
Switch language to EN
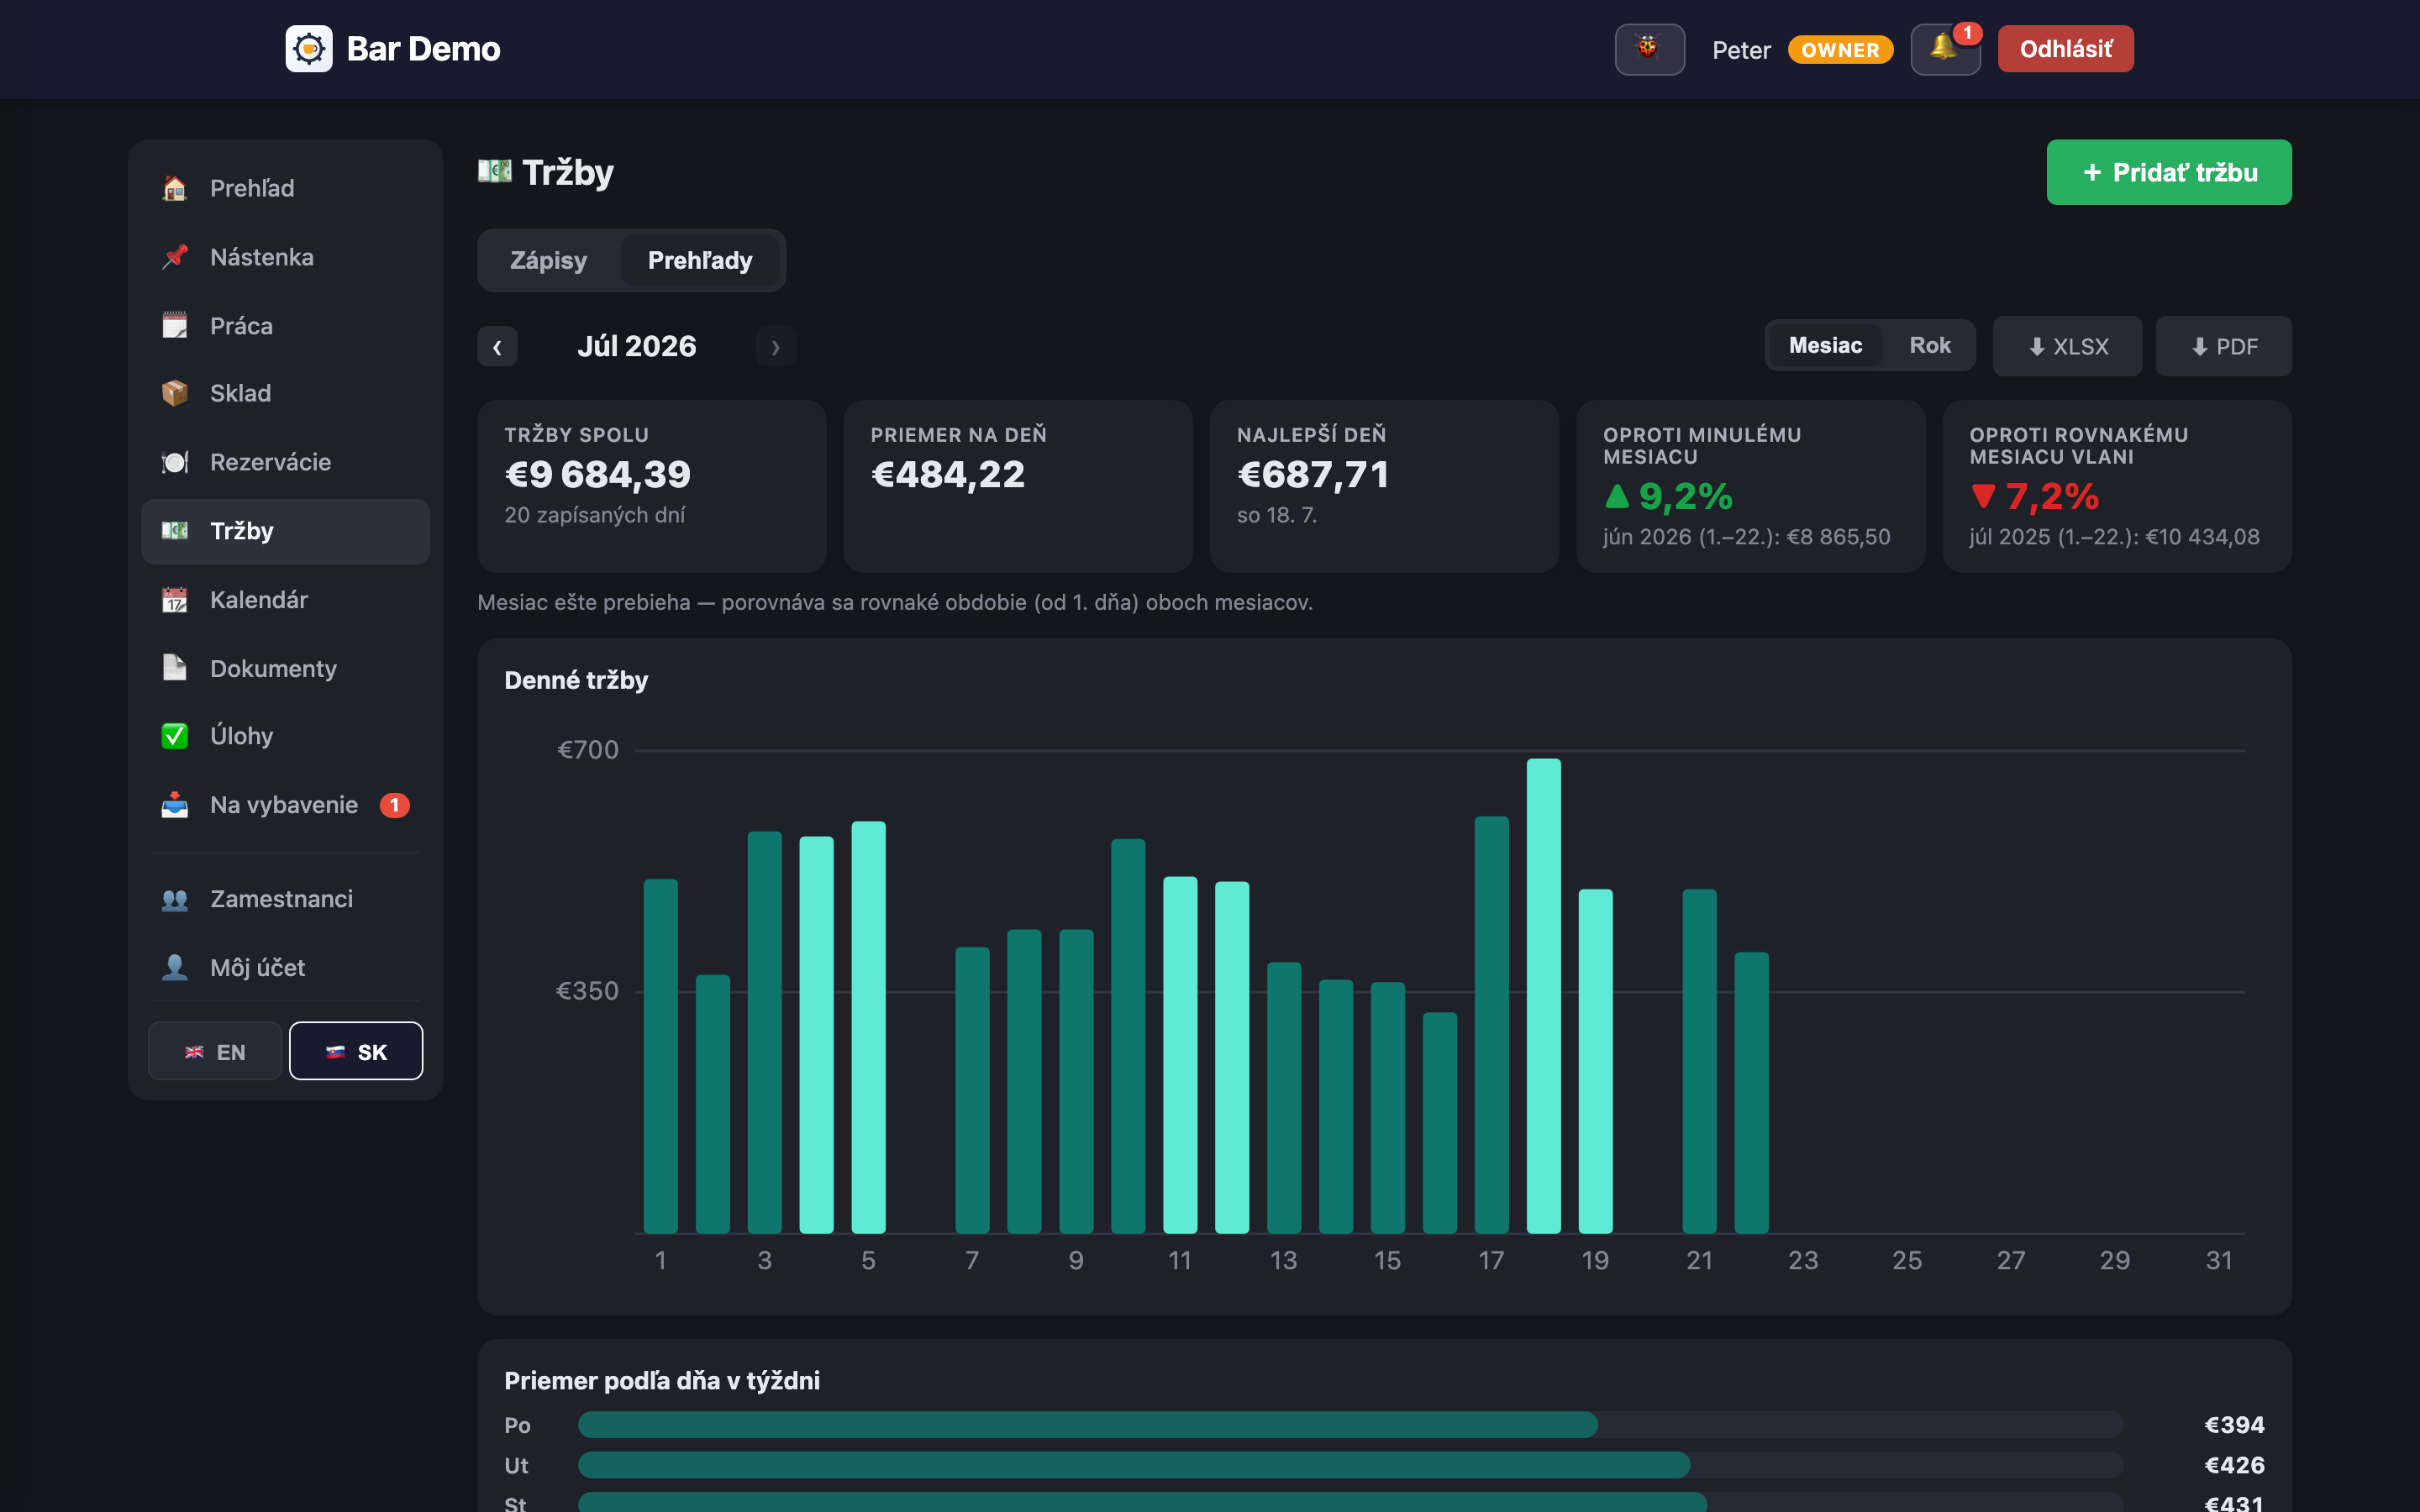(x=215, y=1051)
